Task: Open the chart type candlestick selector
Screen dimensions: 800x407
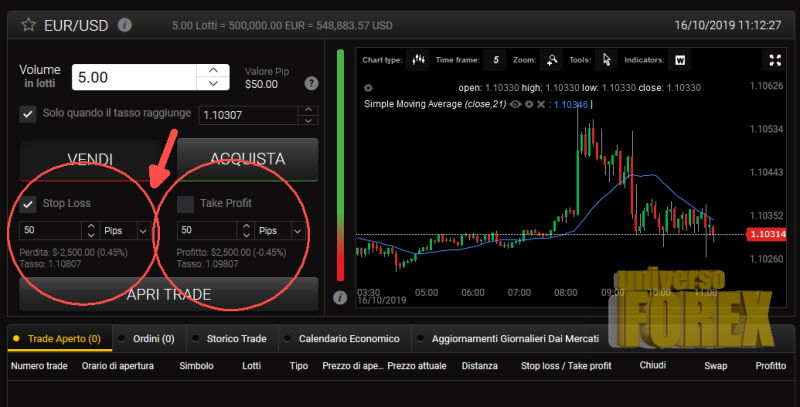Action: [x=418, y=60]
